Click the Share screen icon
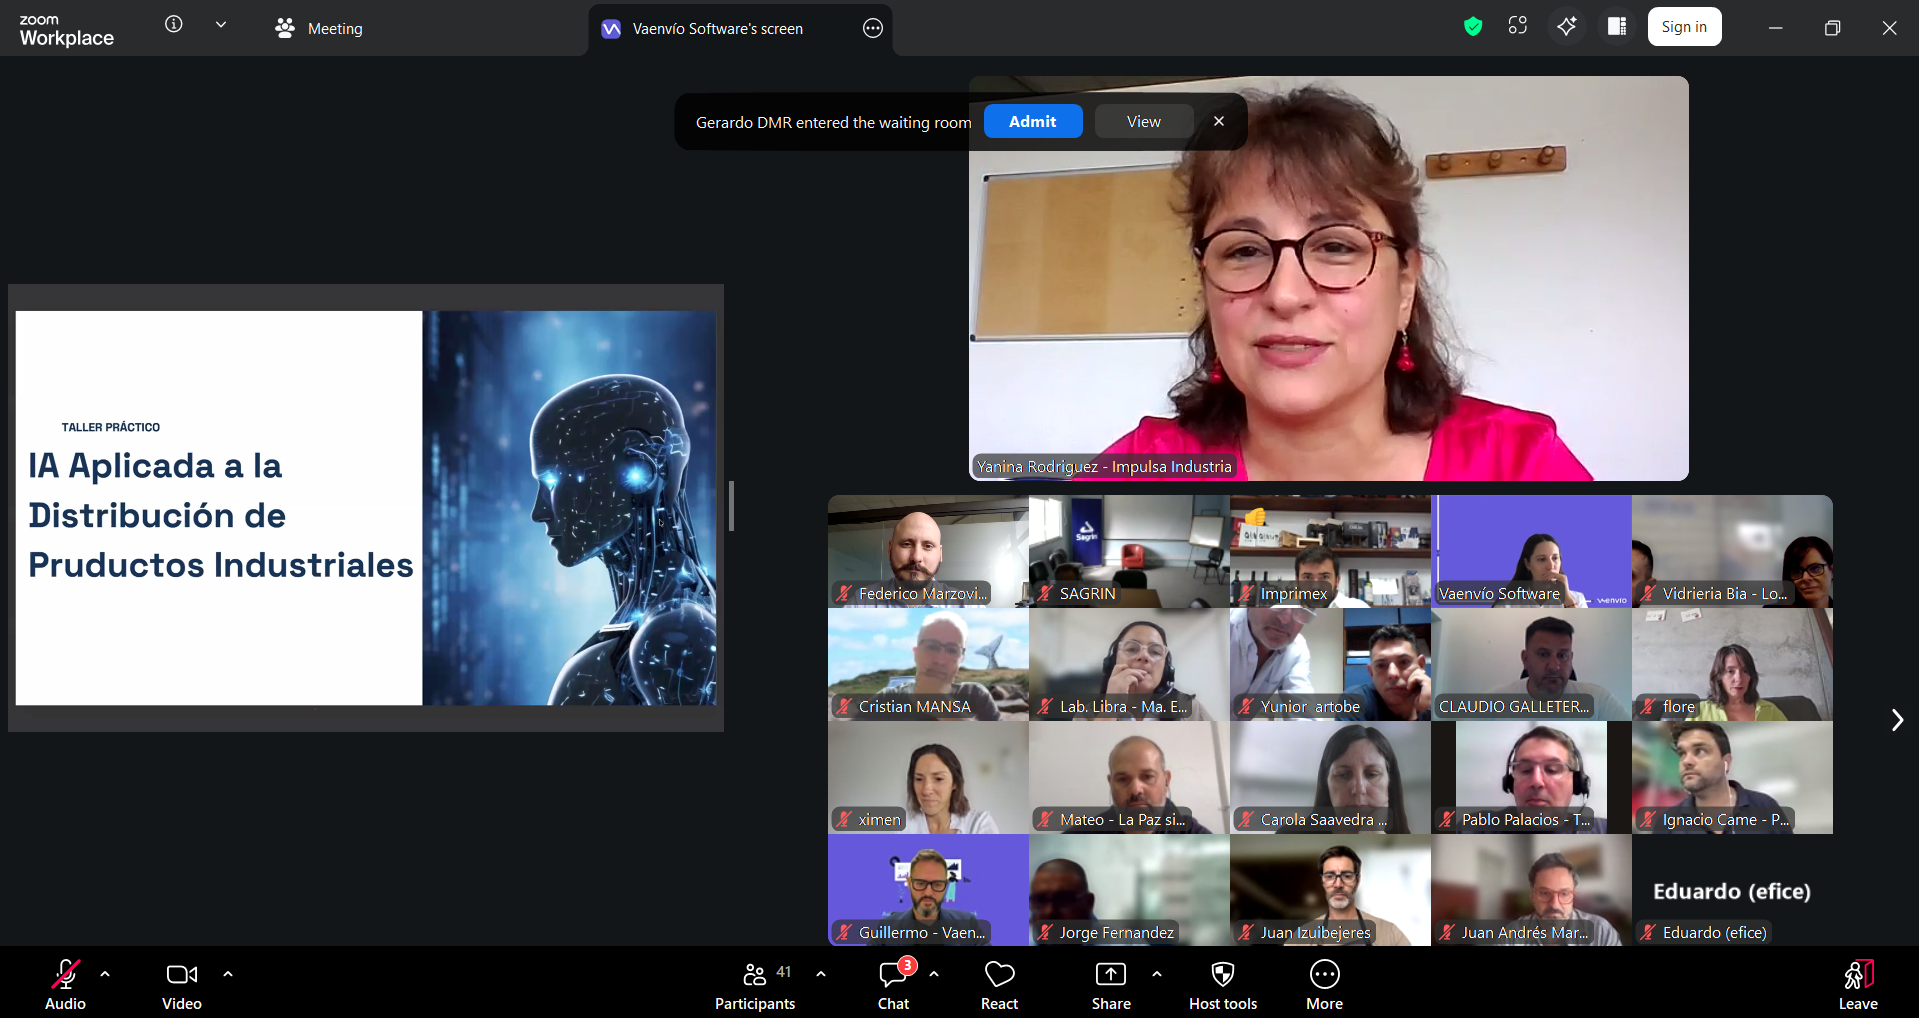Viewport: 1919px width, 1018px height. (x=1110, y=985)
